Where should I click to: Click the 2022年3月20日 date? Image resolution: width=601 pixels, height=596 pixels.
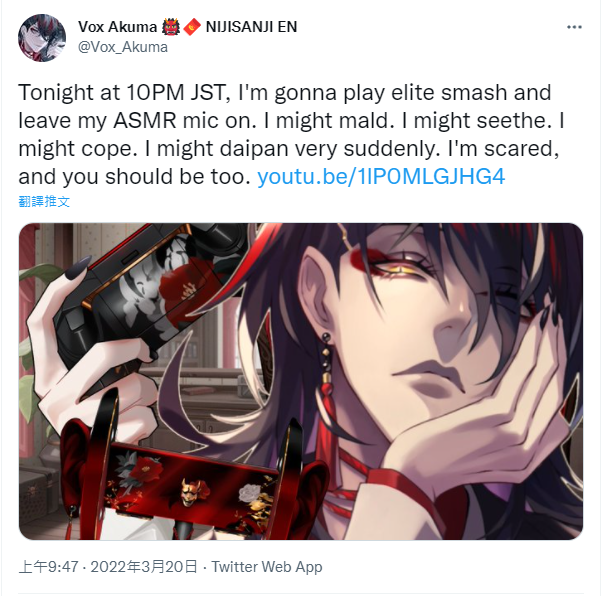pos(144,566)
